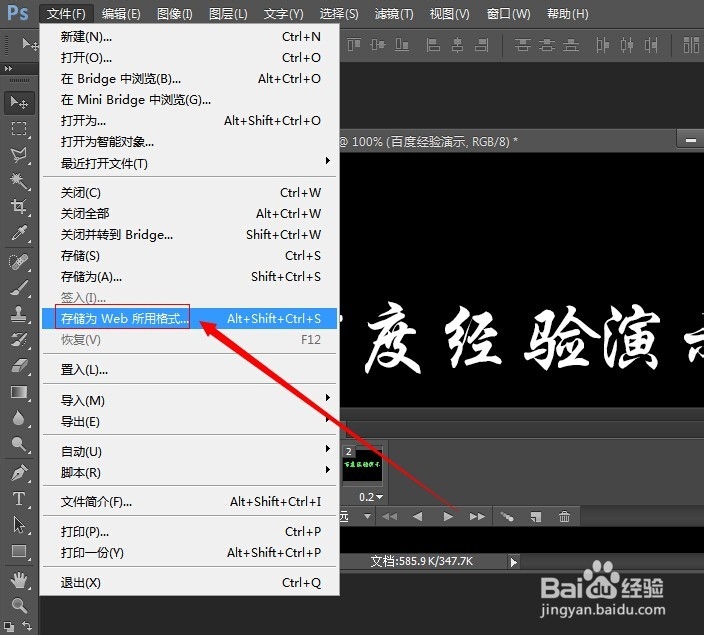The height and width of the screenshot is (635, 704).
Task: Open the loop options dropdown in timeline
Action: click(x=367, y=516)
